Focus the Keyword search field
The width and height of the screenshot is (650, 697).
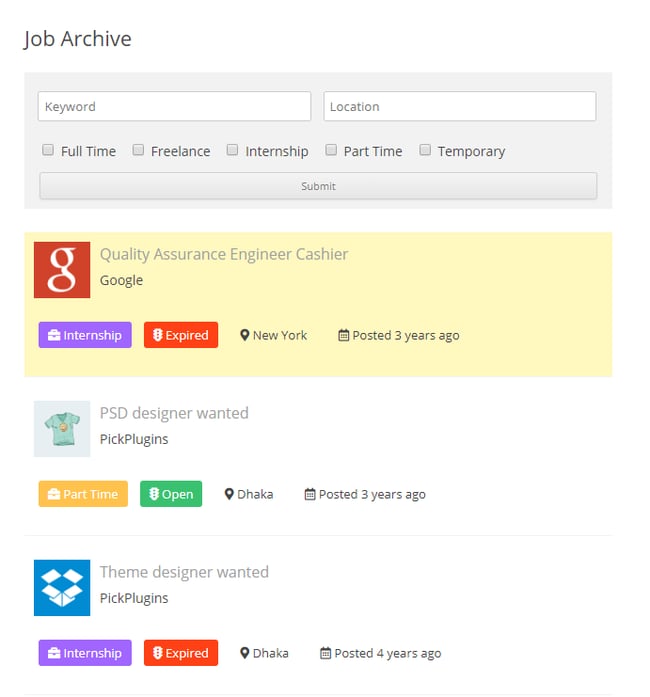pos(175,107)
